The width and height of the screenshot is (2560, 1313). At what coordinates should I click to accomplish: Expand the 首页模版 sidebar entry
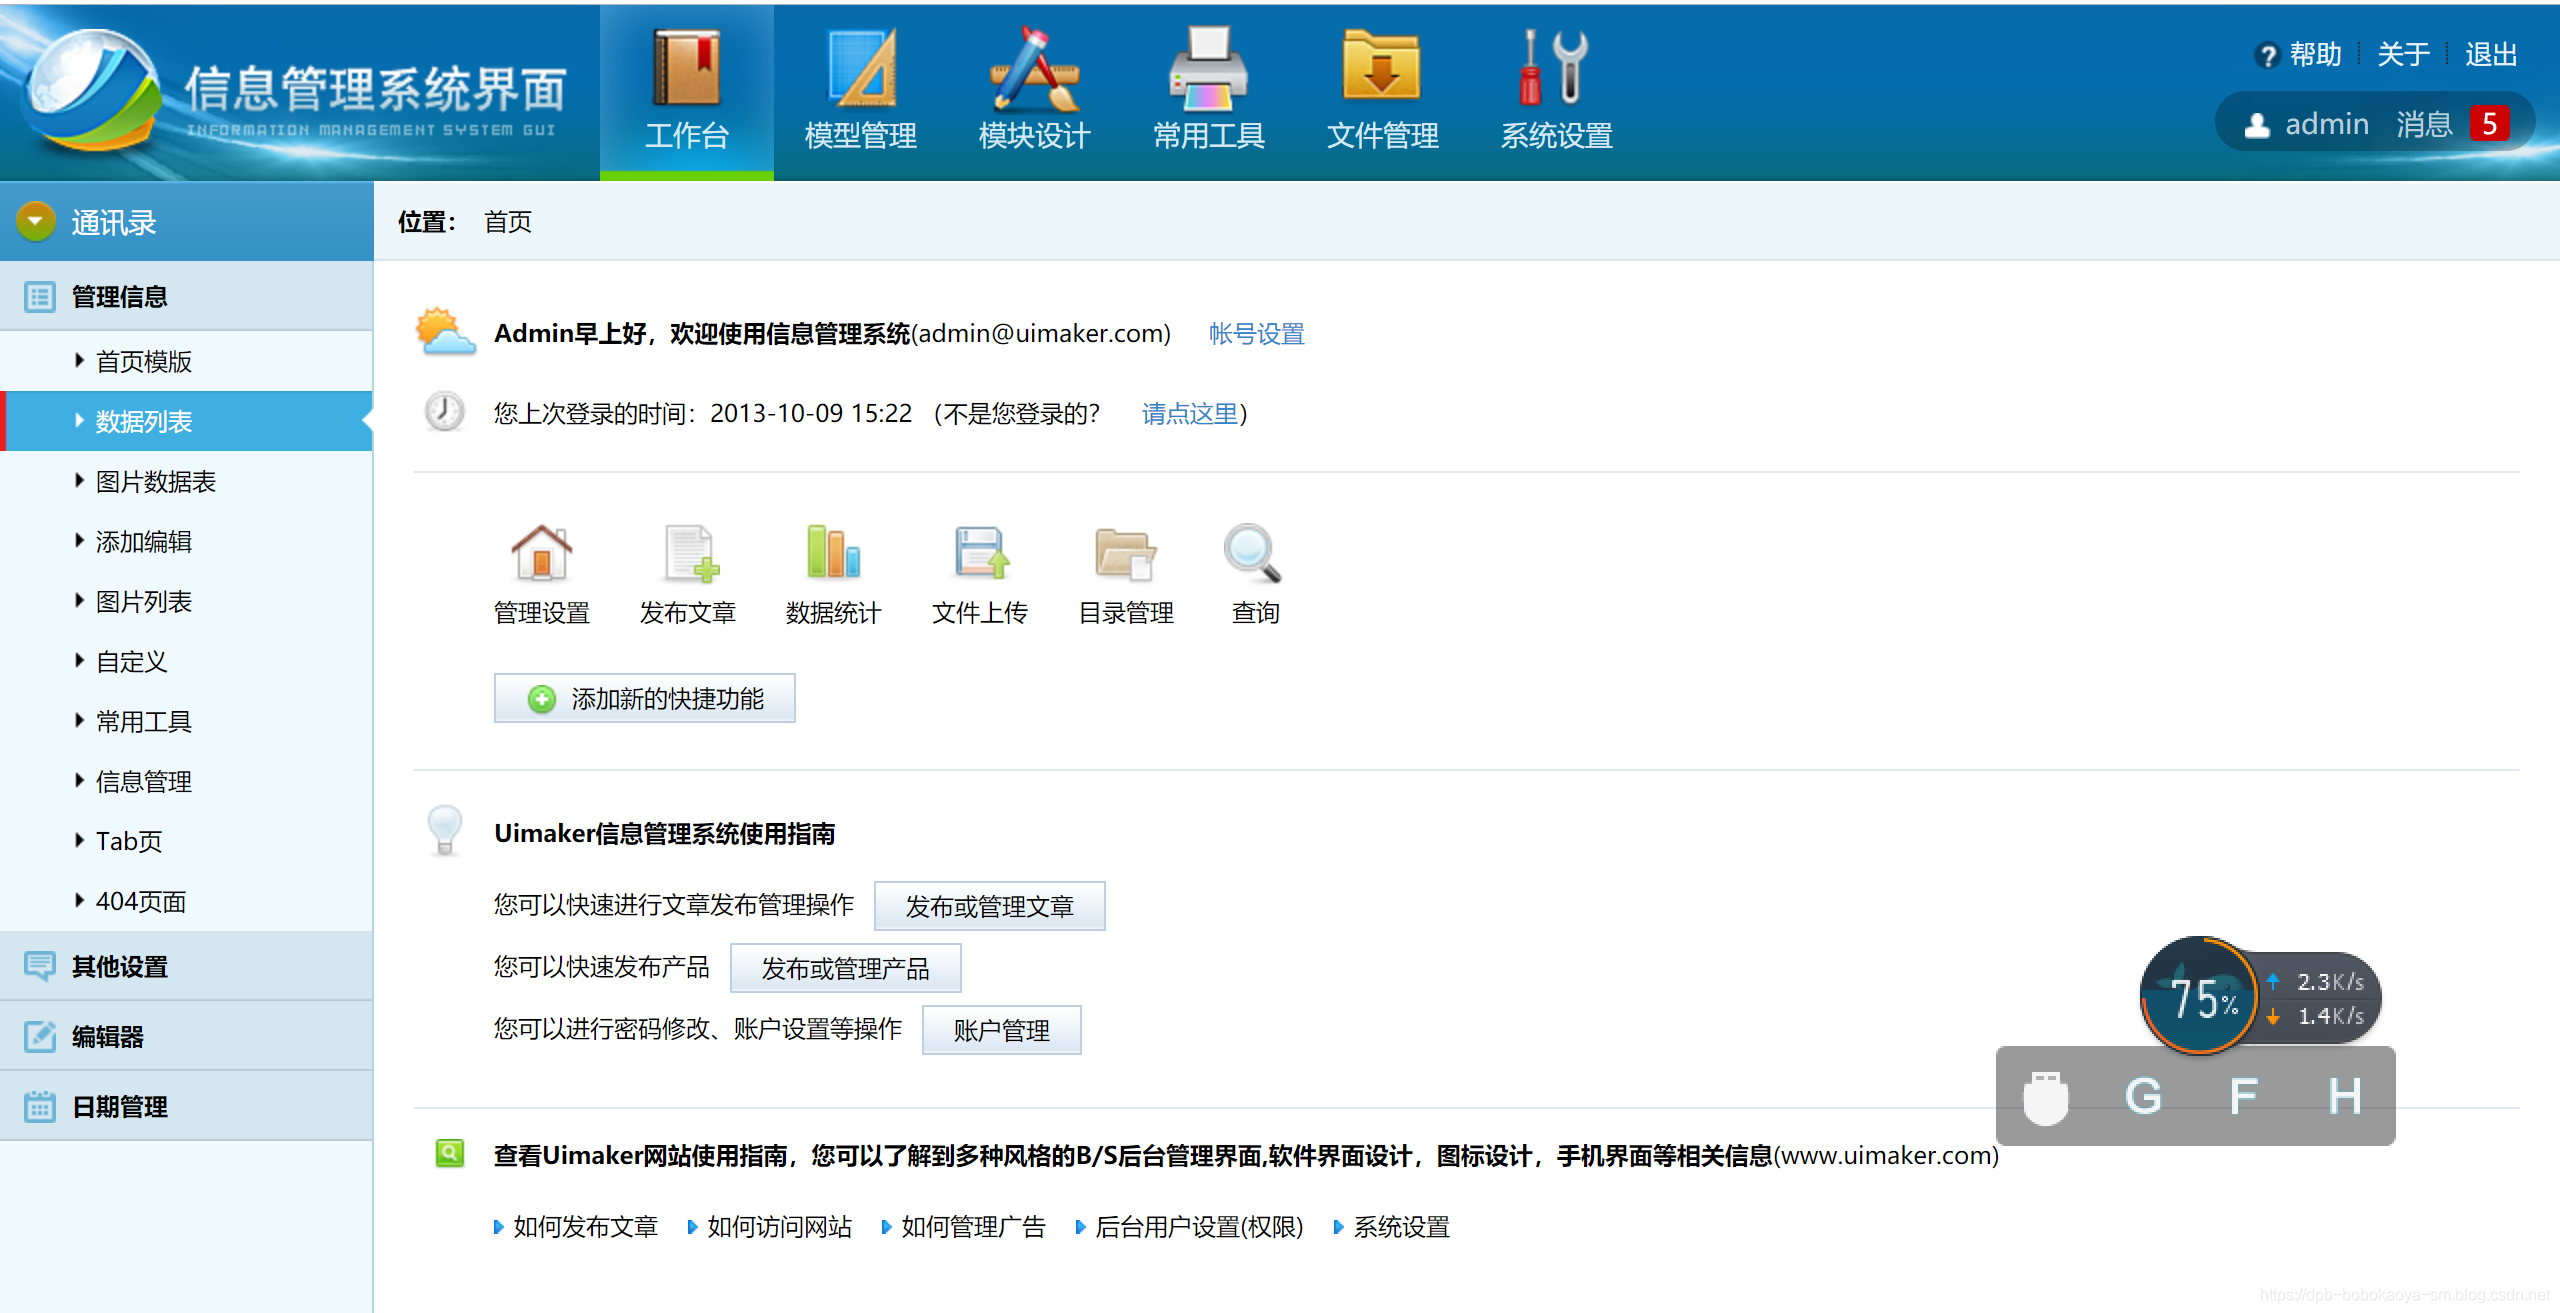click(145, 361)
